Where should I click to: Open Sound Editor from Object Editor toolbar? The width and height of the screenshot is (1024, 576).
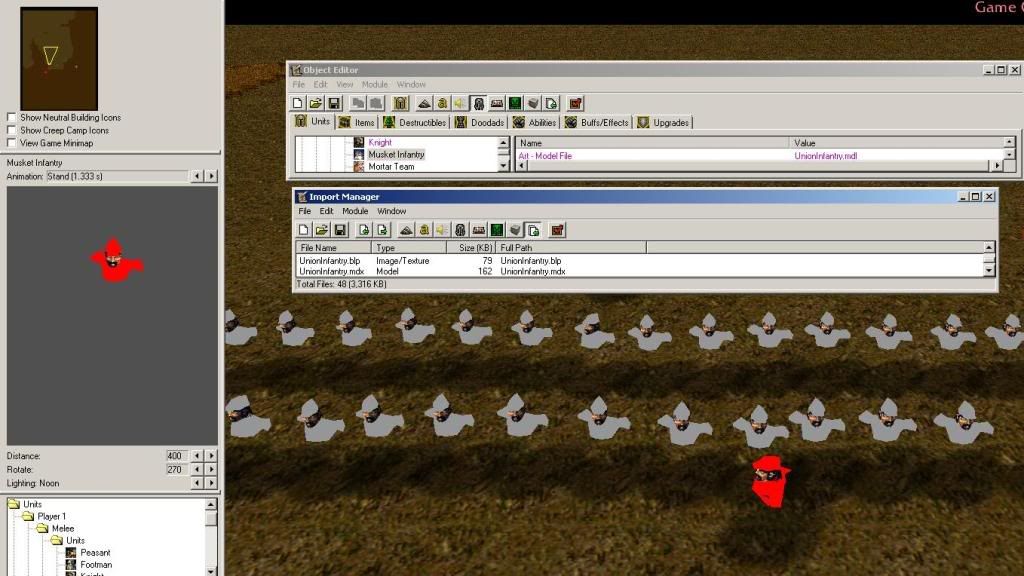(460, 103)
